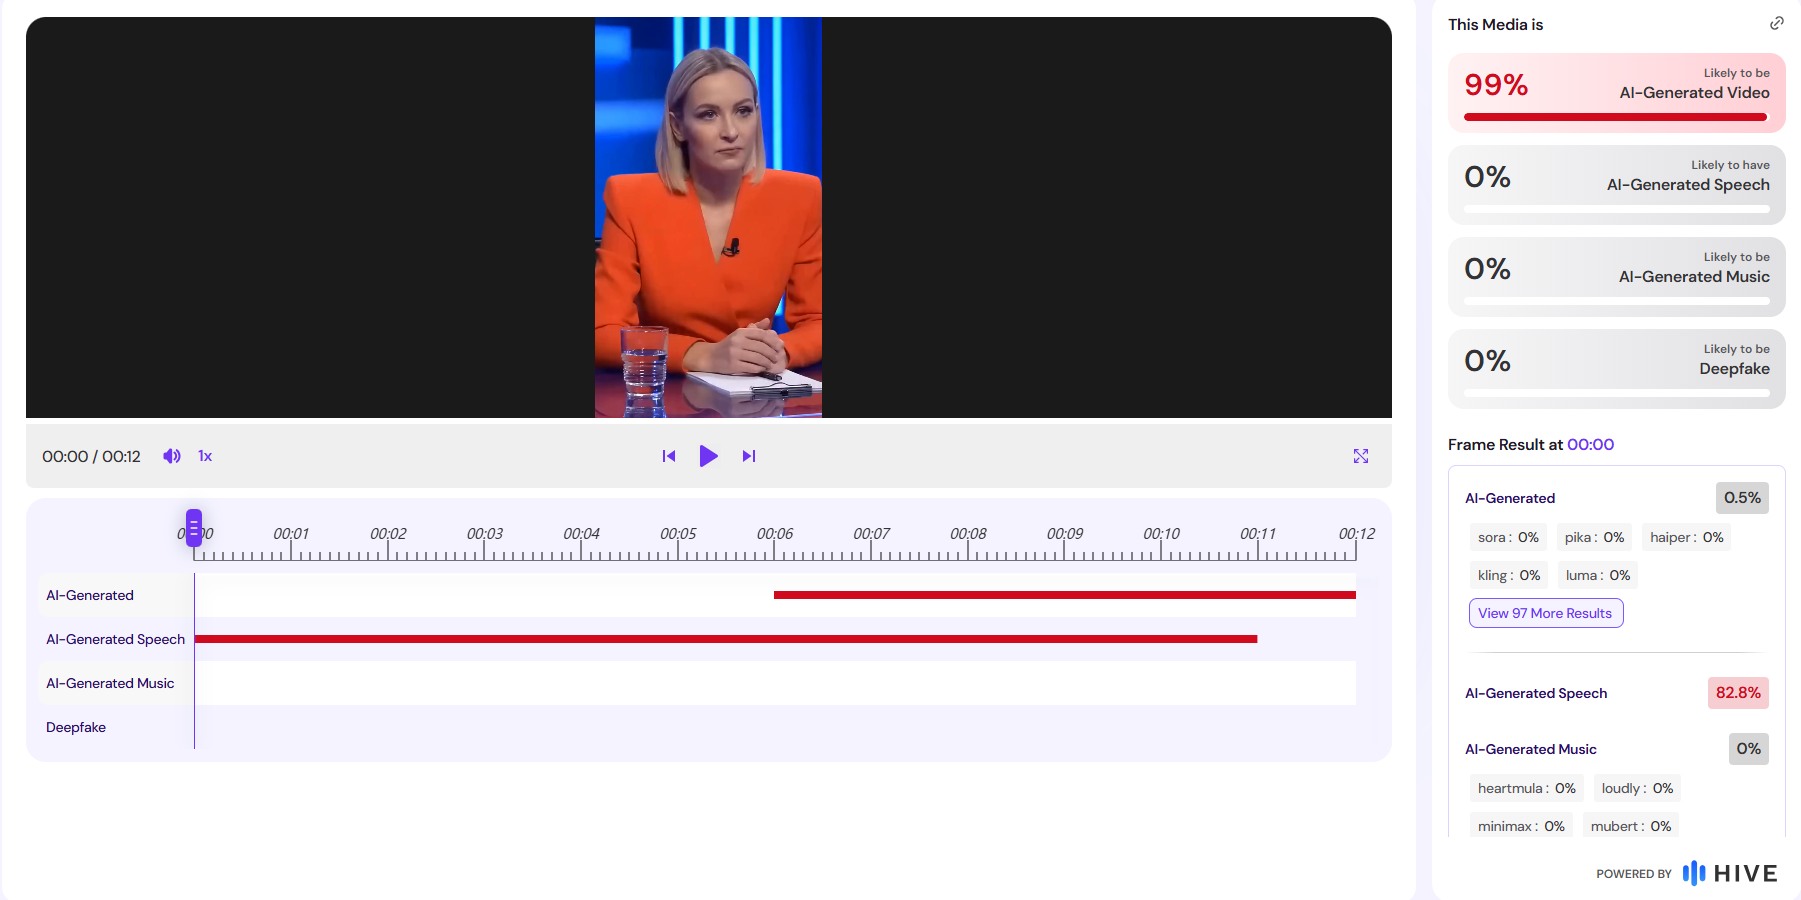Viewport: 1801px width, 900px height.
Task: Click the 99% video progress bar
Action: [x=1616, y=117]
